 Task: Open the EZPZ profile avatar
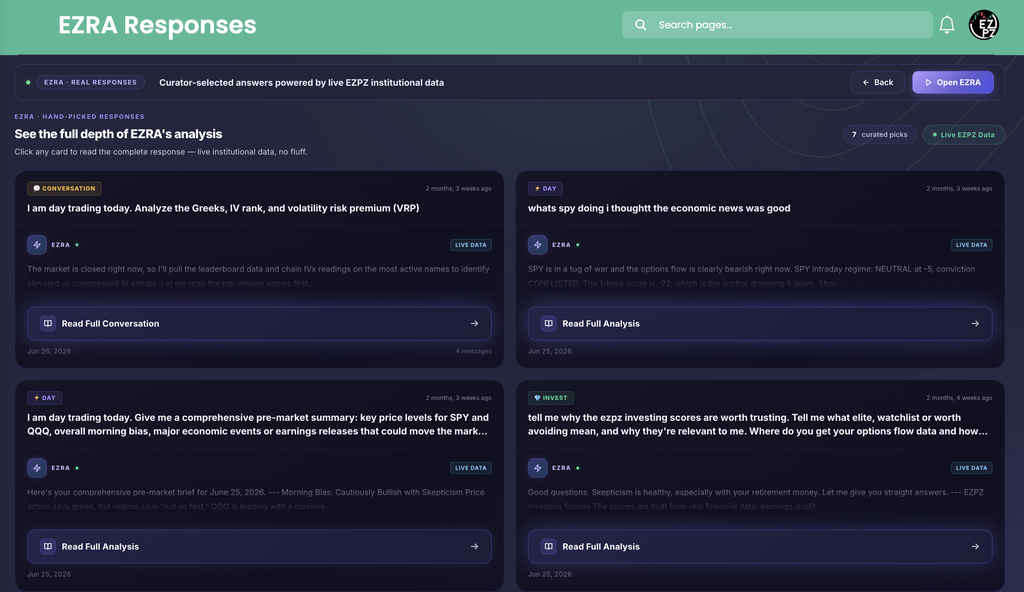click(984, 25)
